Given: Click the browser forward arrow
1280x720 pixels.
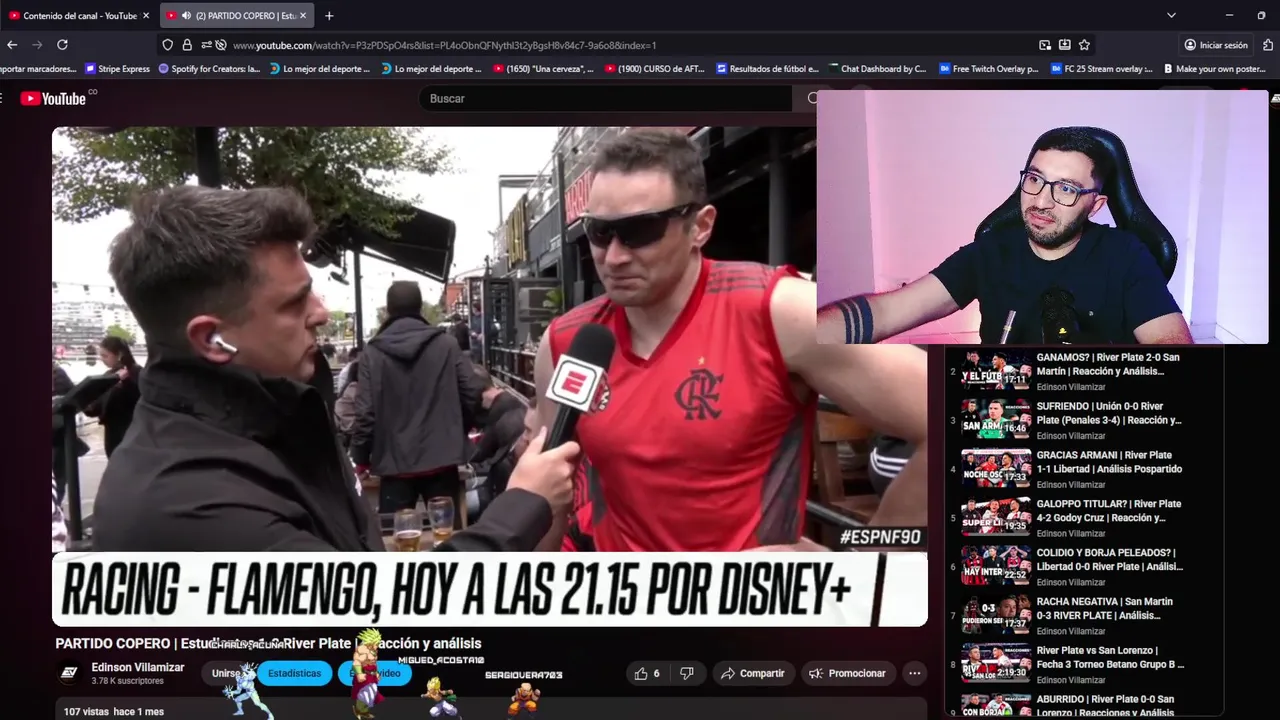Looking at the screenshot, I should 37,45.
